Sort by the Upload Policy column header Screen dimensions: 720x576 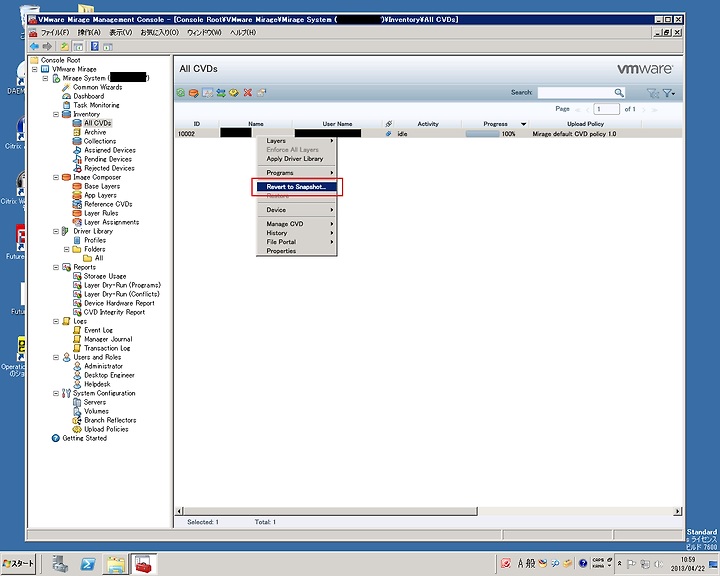[585, 124]
